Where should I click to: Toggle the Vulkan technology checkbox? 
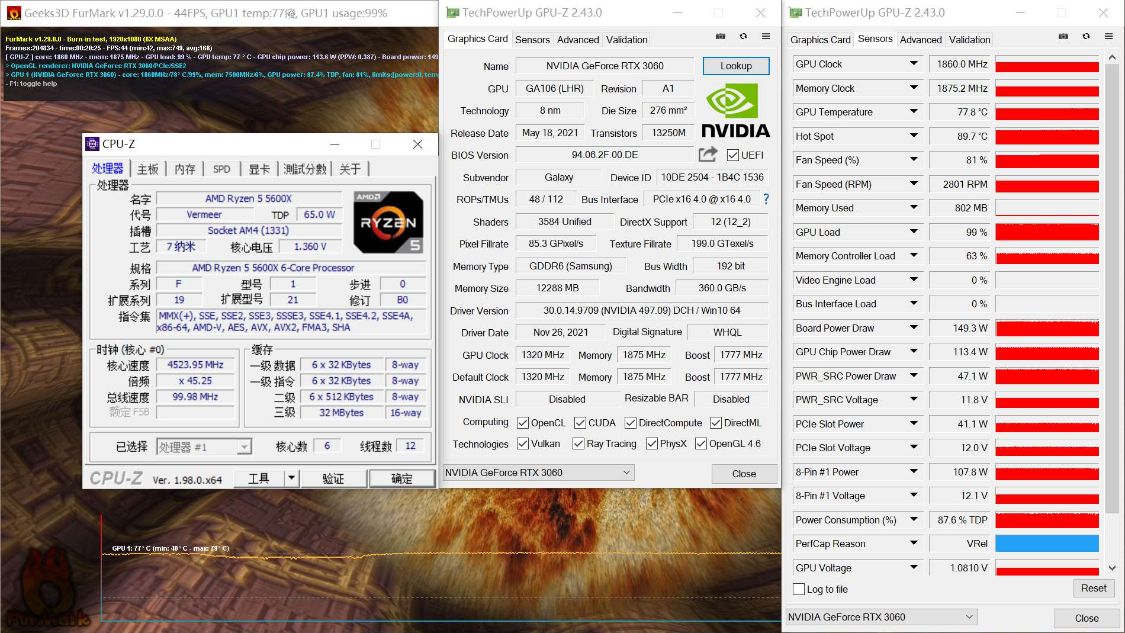click(x=521, y=443)
